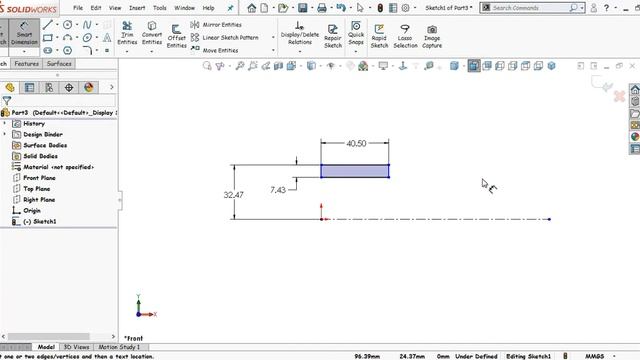Screen dimensions: 640x360
Task: Open Display/Delete Relations
Action: pyautogui.click(x=300, y=33)
